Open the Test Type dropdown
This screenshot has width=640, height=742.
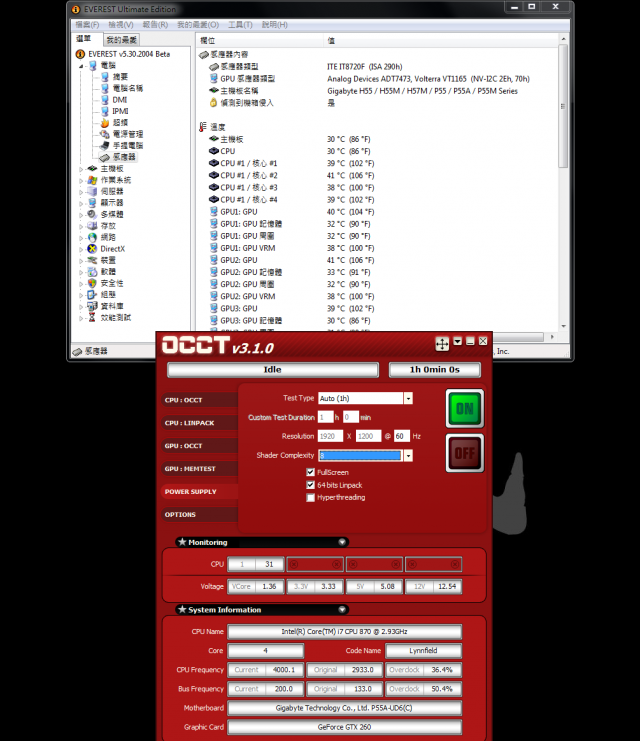coord(408,398)
